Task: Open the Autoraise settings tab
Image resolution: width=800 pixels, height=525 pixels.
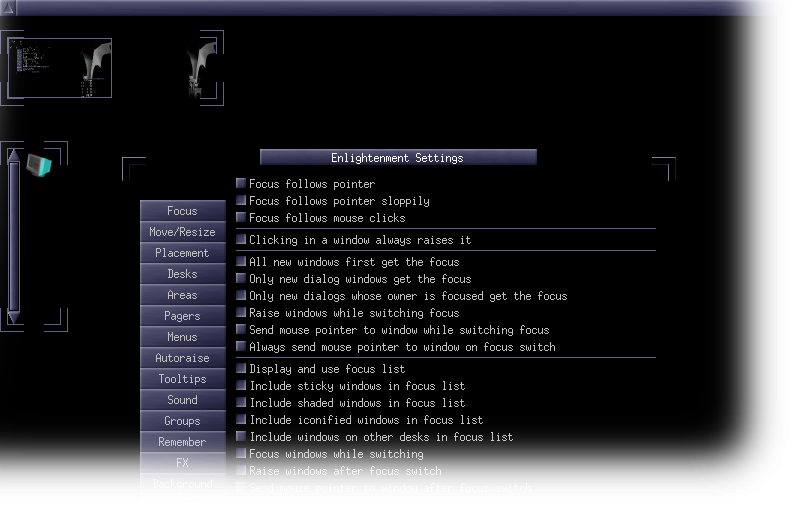Action: 183,358
